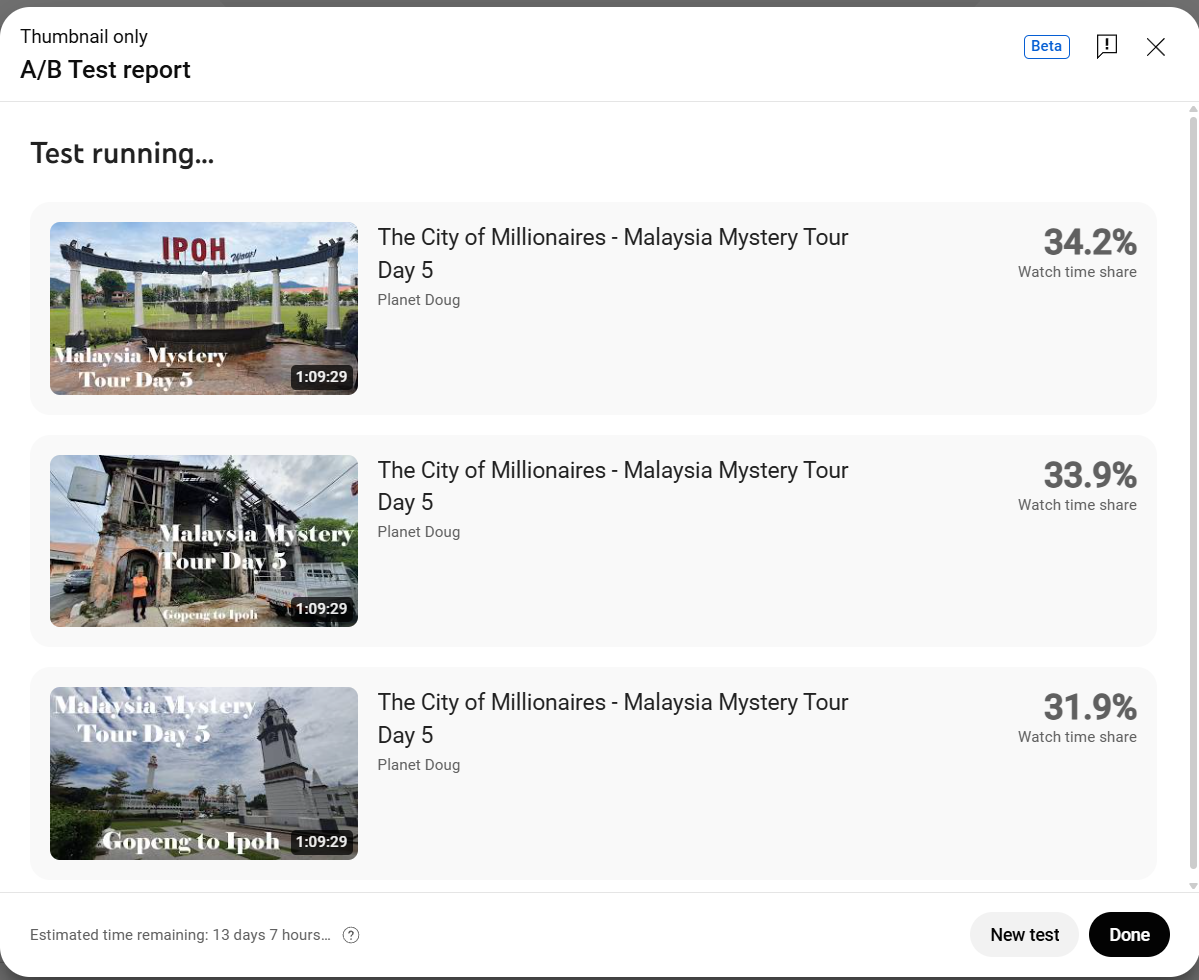Viewport: 1199px width, 980px height.
Task: Click the 33.9% watch time share
Action: coord(1089,475)
